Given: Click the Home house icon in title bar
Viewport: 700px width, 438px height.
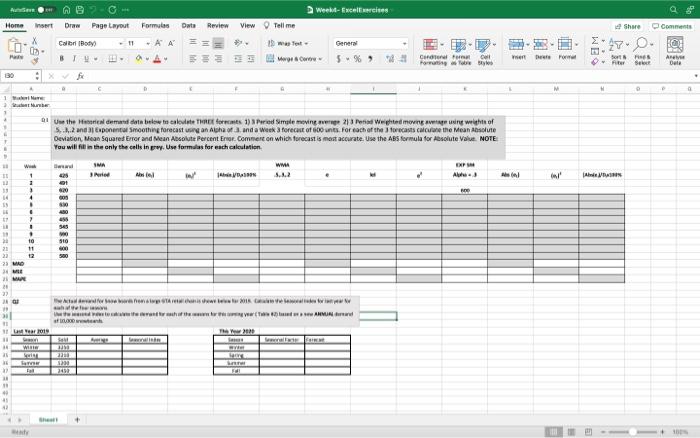Looking at the screenshot, I should point(66,10).
